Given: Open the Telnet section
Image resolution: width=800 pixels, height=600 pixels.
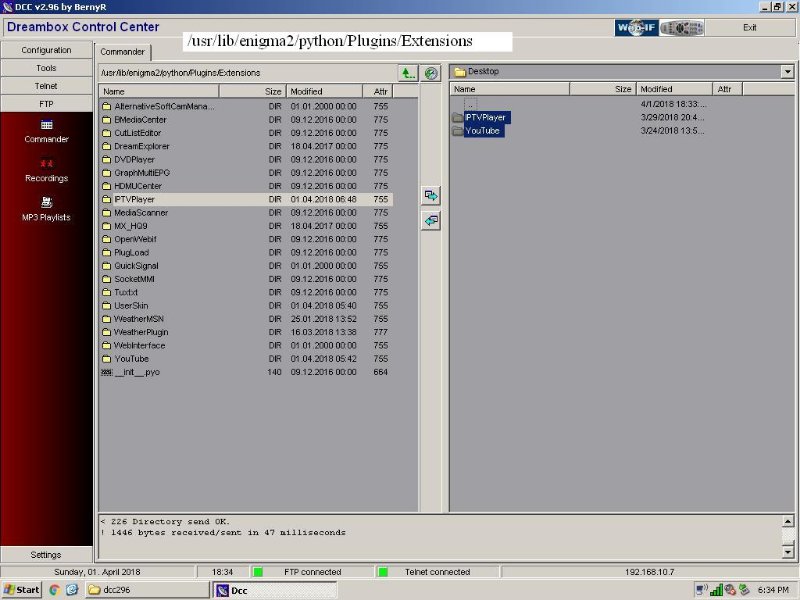Looking at the screenshot, I should point(47,86).
